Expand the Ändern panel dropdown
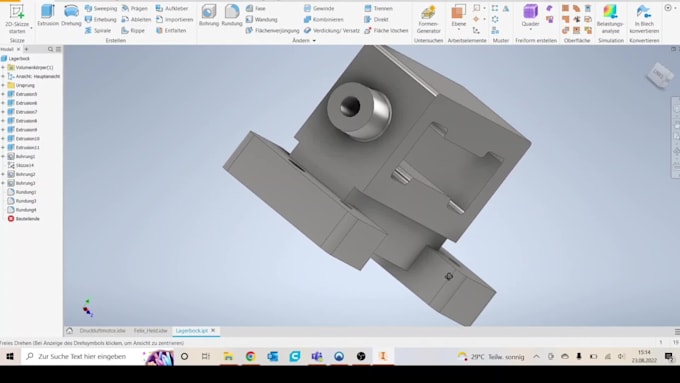 304,40
